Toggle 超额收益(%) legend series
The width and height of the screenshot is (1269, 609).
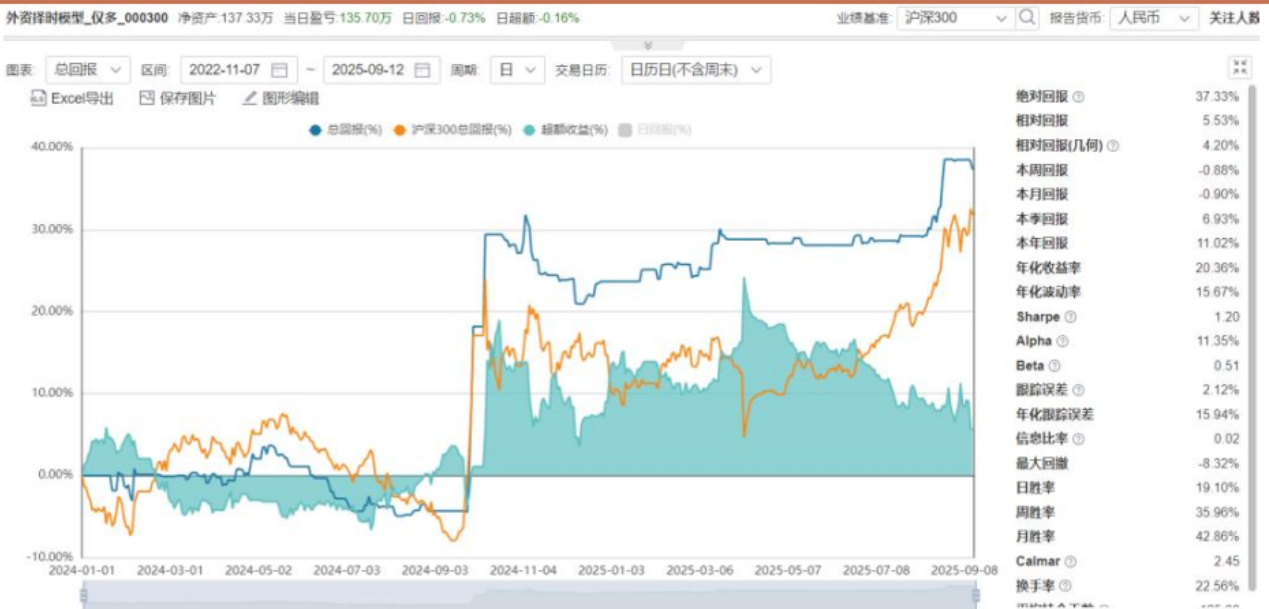[566, 130]
